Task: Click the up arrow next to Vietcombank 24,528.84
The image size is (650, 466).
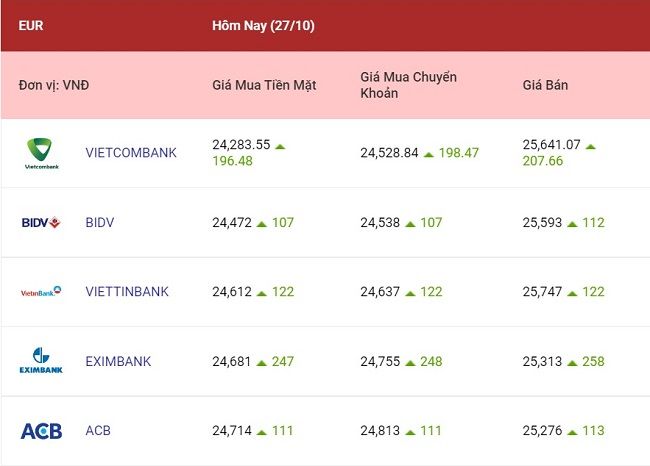Action: coord(429,155)
